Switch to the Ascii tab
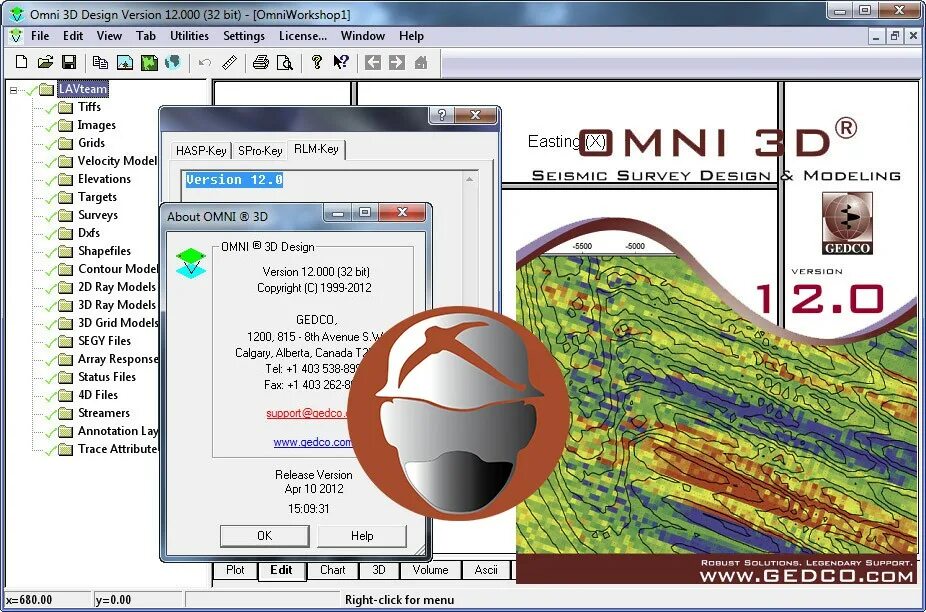The height and width of the screenshot is (612, 926). (x=486, y=570)
